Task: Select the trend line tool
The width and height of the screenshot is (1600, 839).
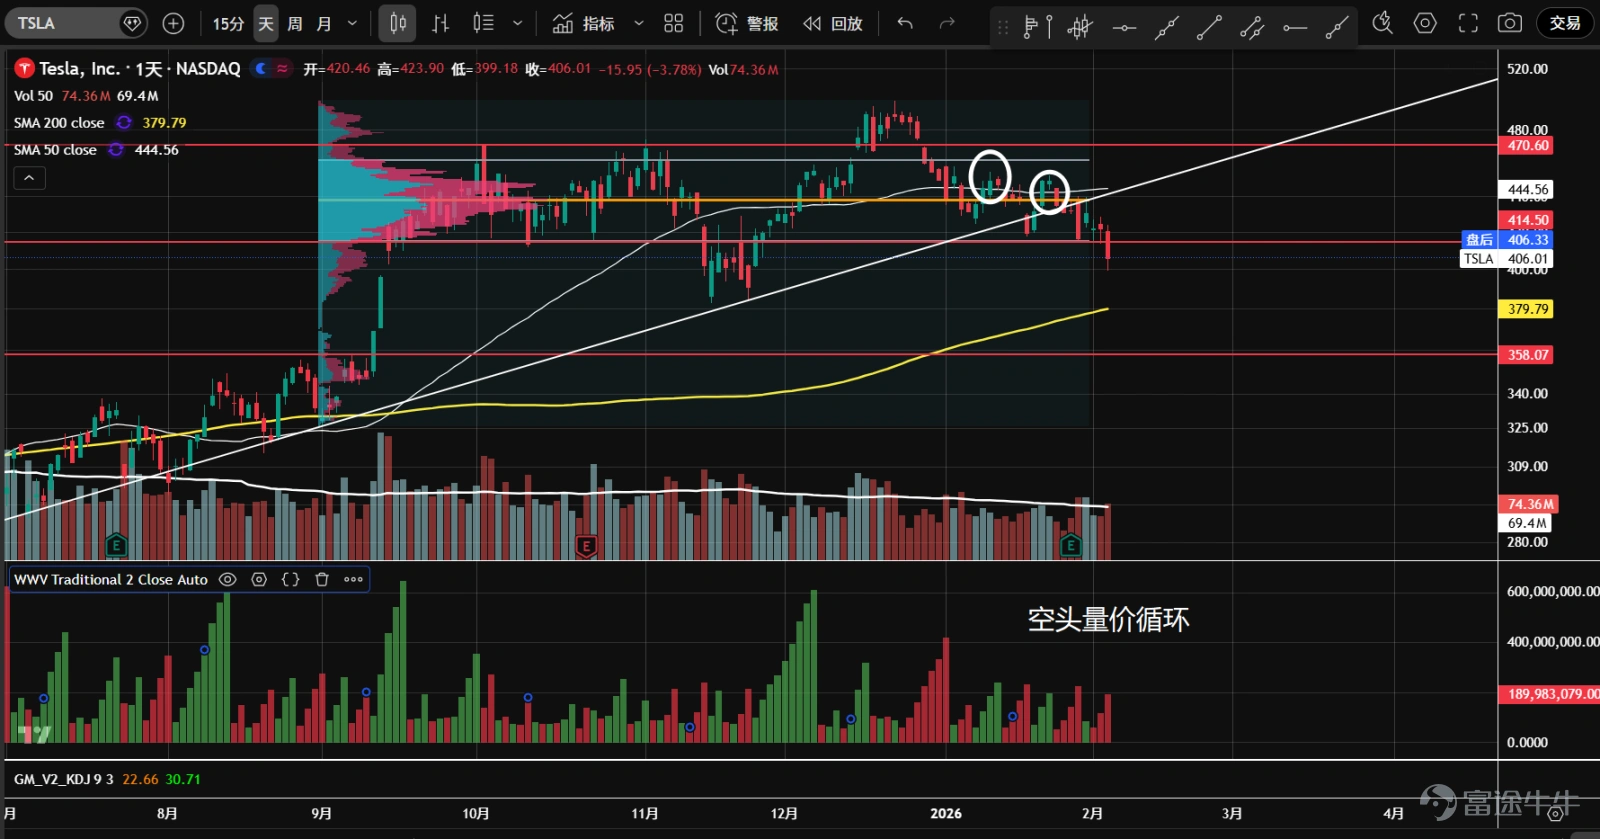Action: [x=1209, y=27]
